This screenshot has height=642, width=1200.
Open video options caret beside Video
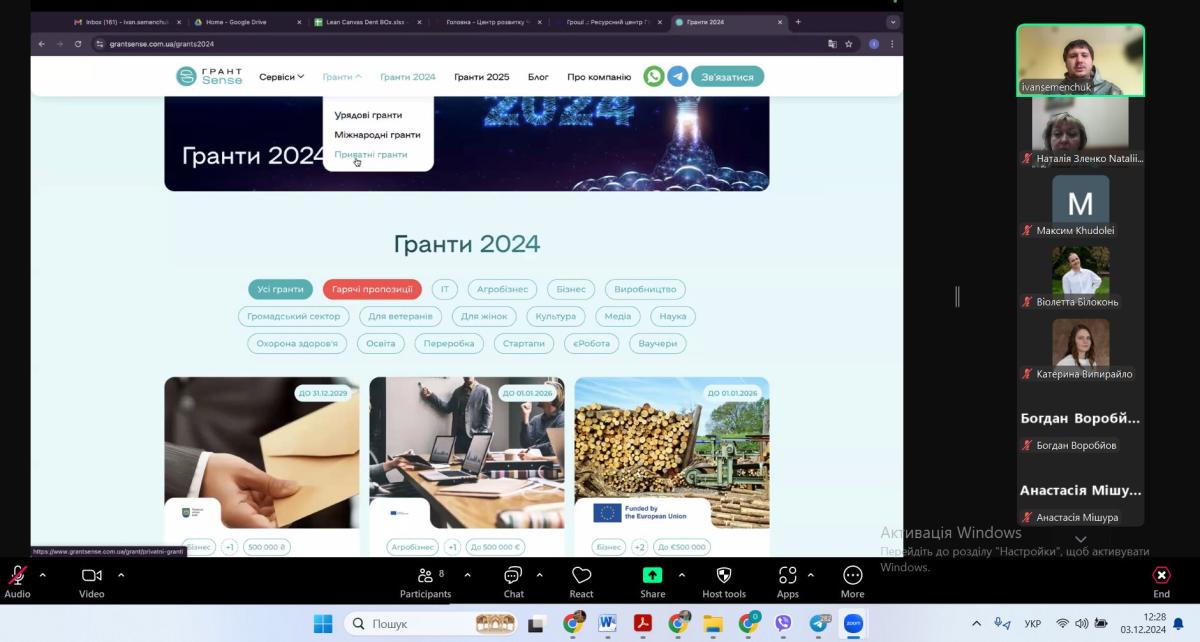[121, 575]
